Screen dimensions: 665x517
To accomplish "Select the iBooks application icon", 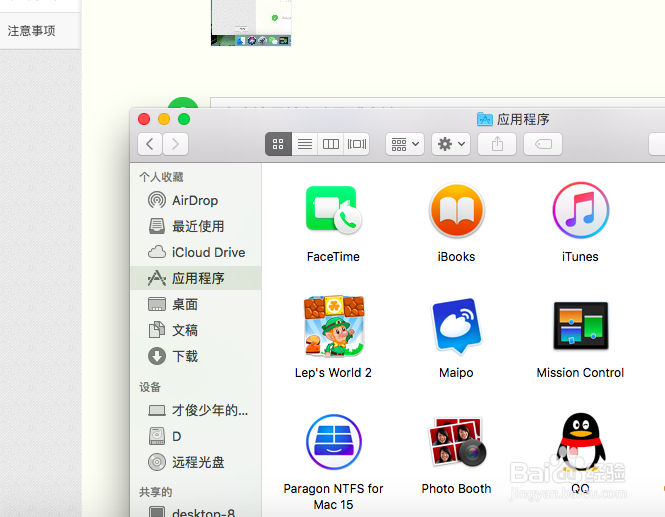I will 457,210.
